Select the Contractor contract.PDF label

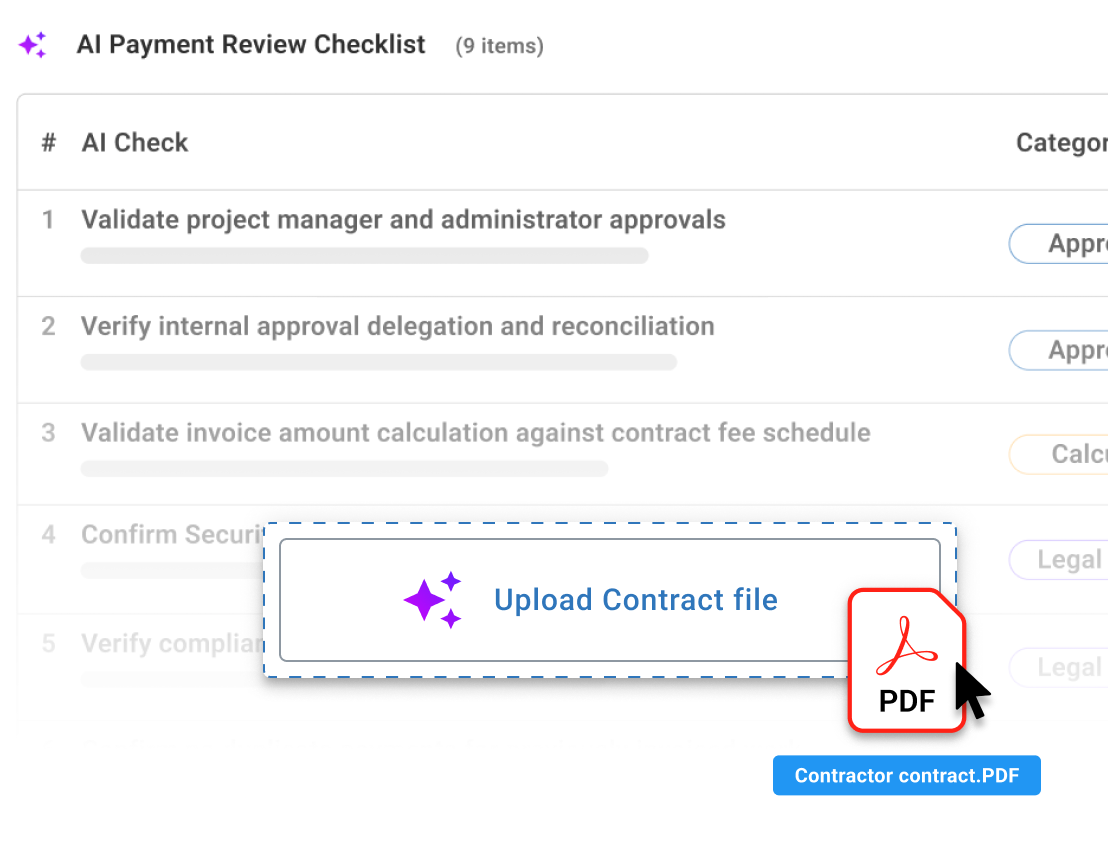906,775
